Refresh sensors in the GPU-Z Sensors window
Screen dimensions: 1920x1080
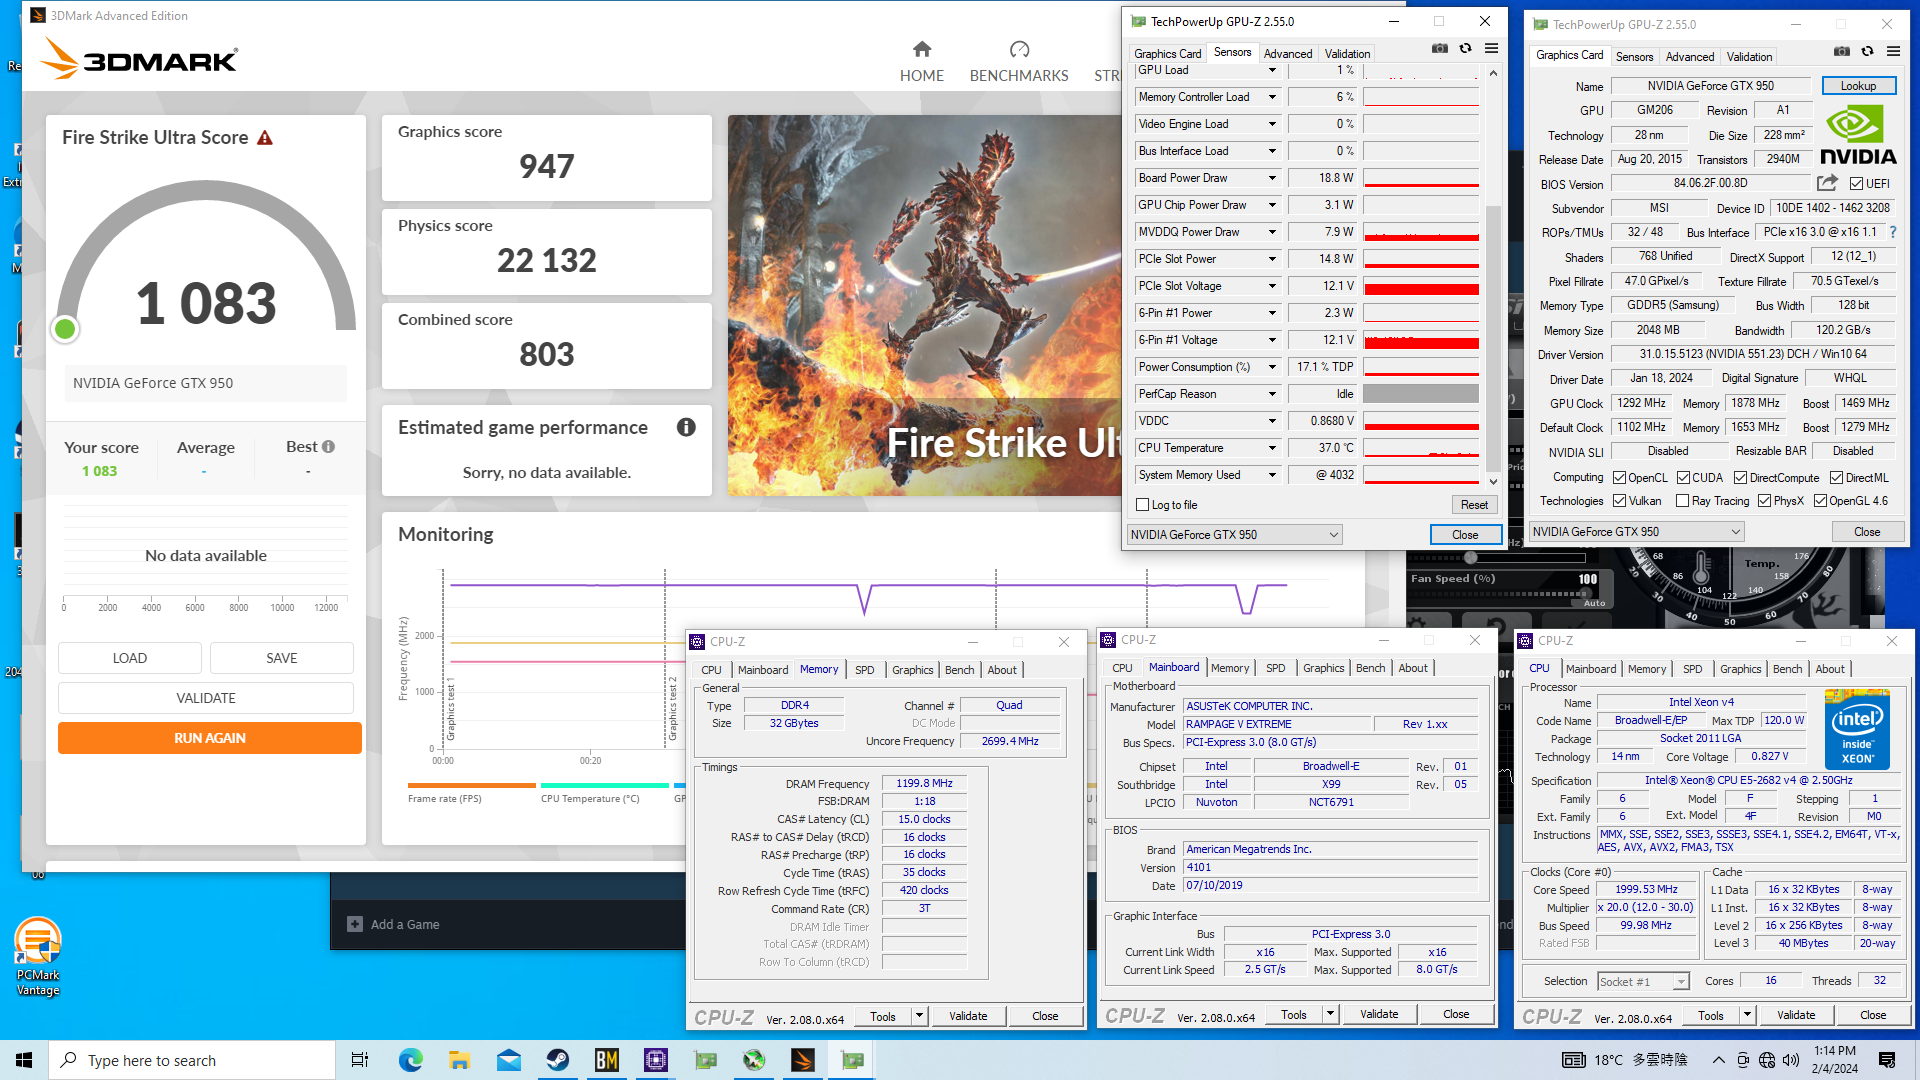[x=1465, y=48]
